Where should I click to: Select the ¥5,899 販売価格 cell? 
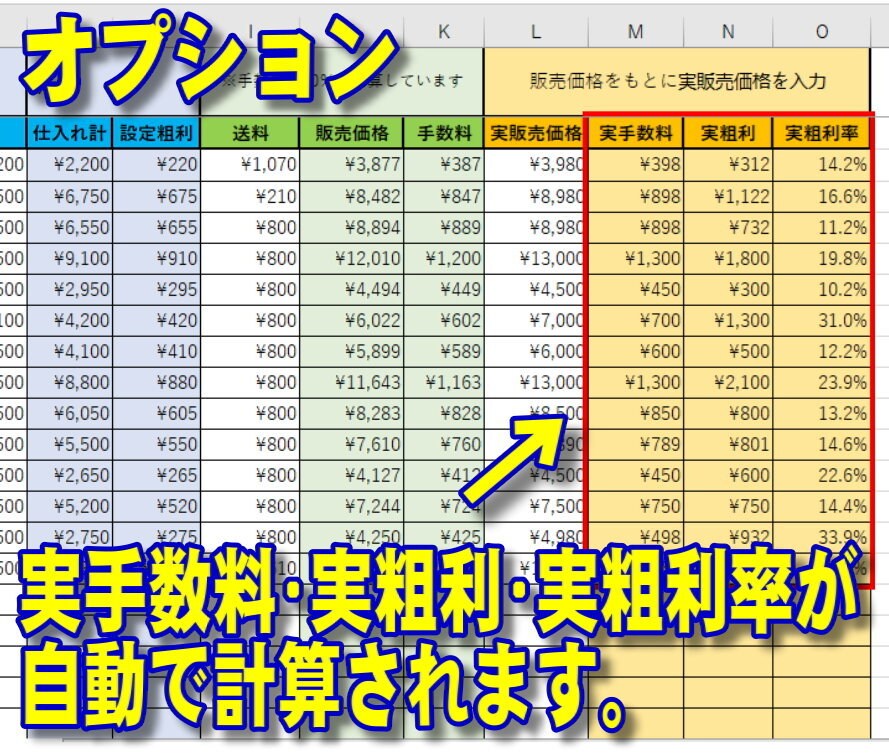coord(352,352)
